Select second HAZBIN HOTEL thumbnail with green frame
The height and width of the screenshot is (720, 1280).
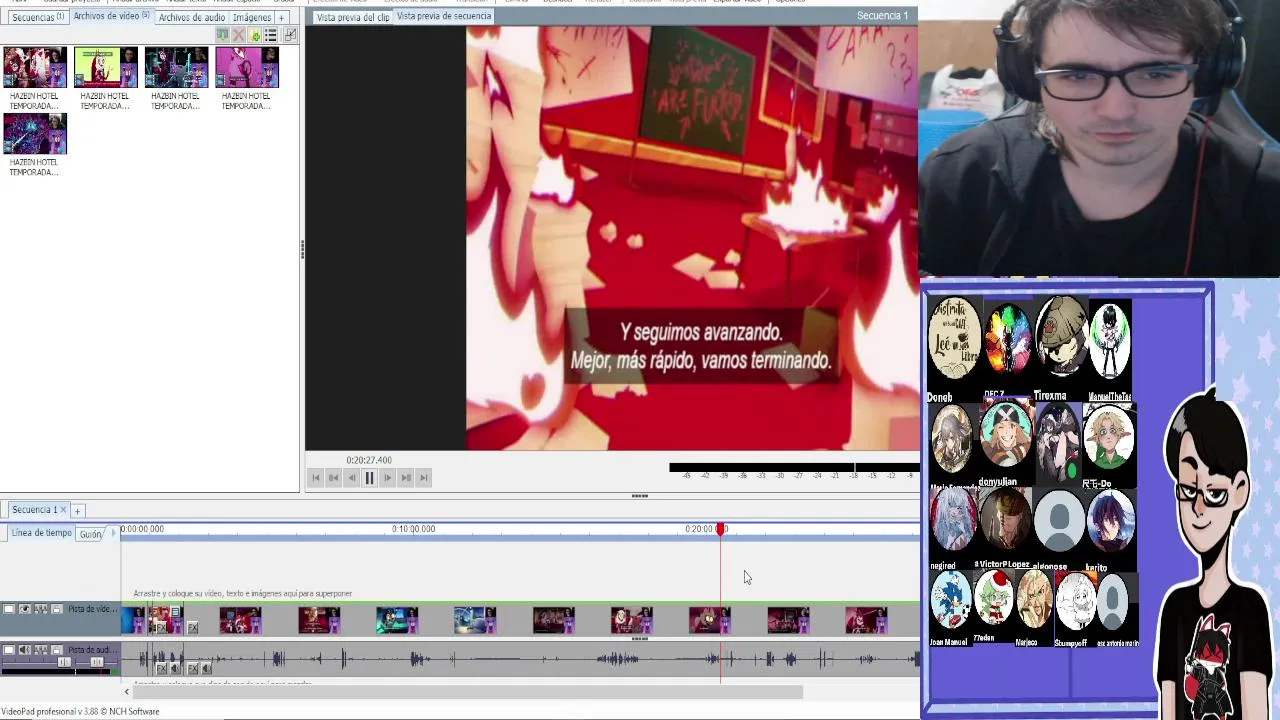tap(105, 67)
